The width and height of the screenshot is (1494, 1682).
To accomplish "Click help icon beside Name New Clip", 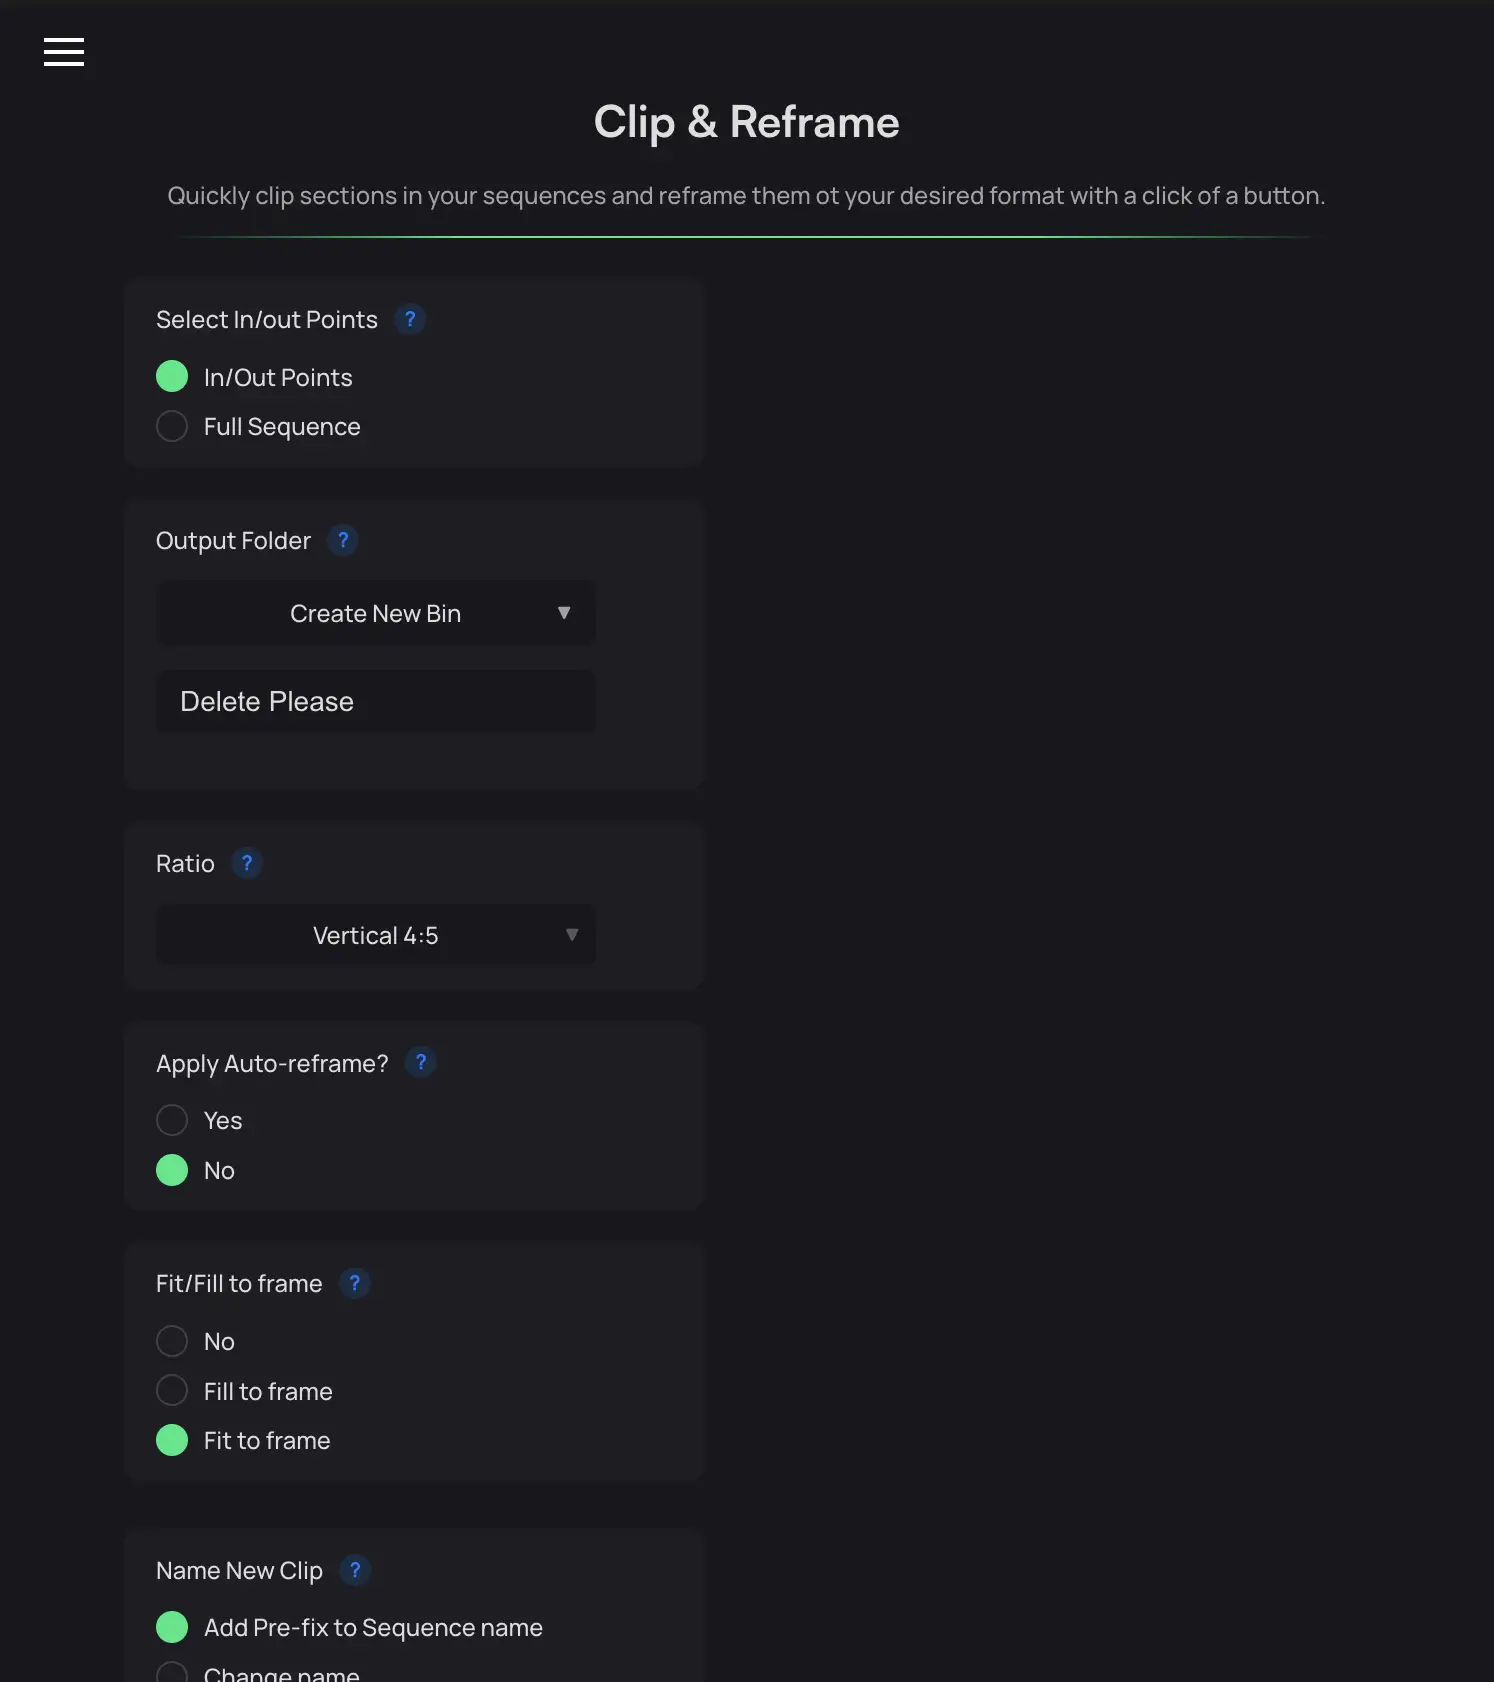I will coord(355,1570).
